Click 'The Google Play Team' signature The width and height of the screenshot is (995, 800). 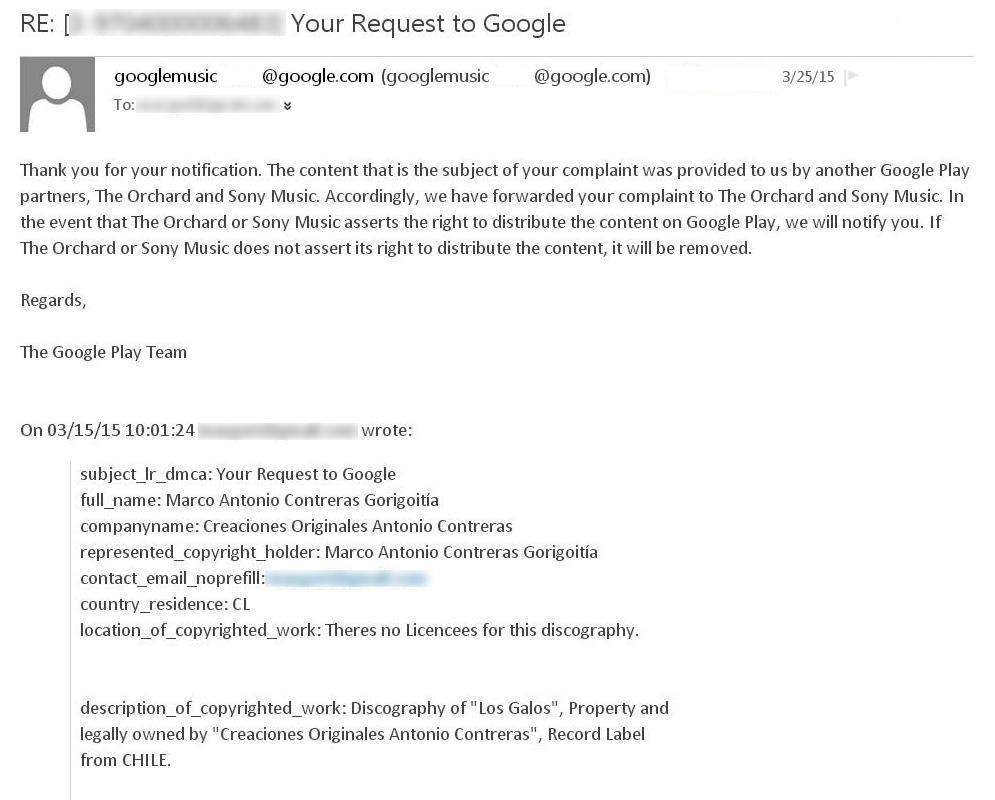click(104, 352)
